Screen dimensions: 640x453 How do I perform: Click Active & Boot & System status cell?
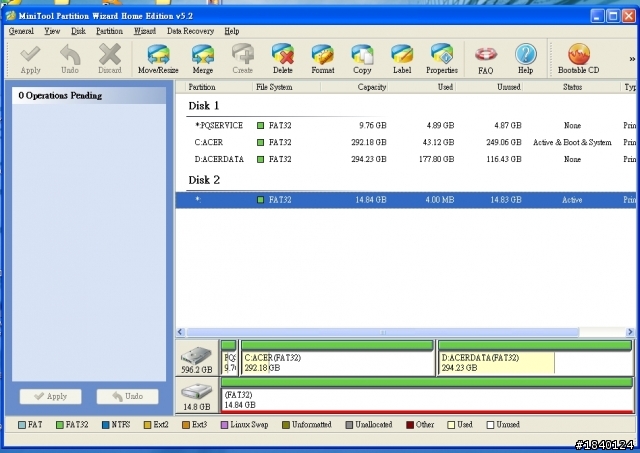click(x=572, y=142)
